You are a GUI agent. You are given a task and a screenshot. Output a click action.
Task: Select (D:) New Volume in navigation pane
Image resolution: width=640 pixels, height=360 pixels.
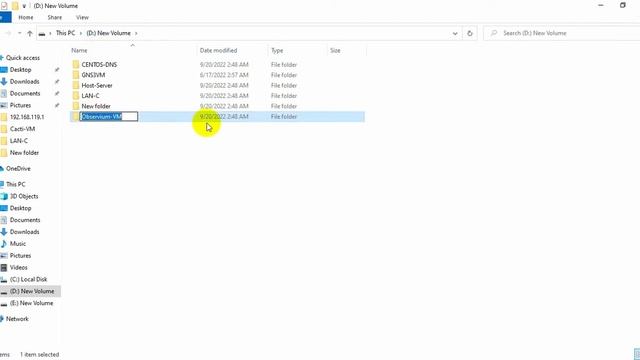(32, 291)
